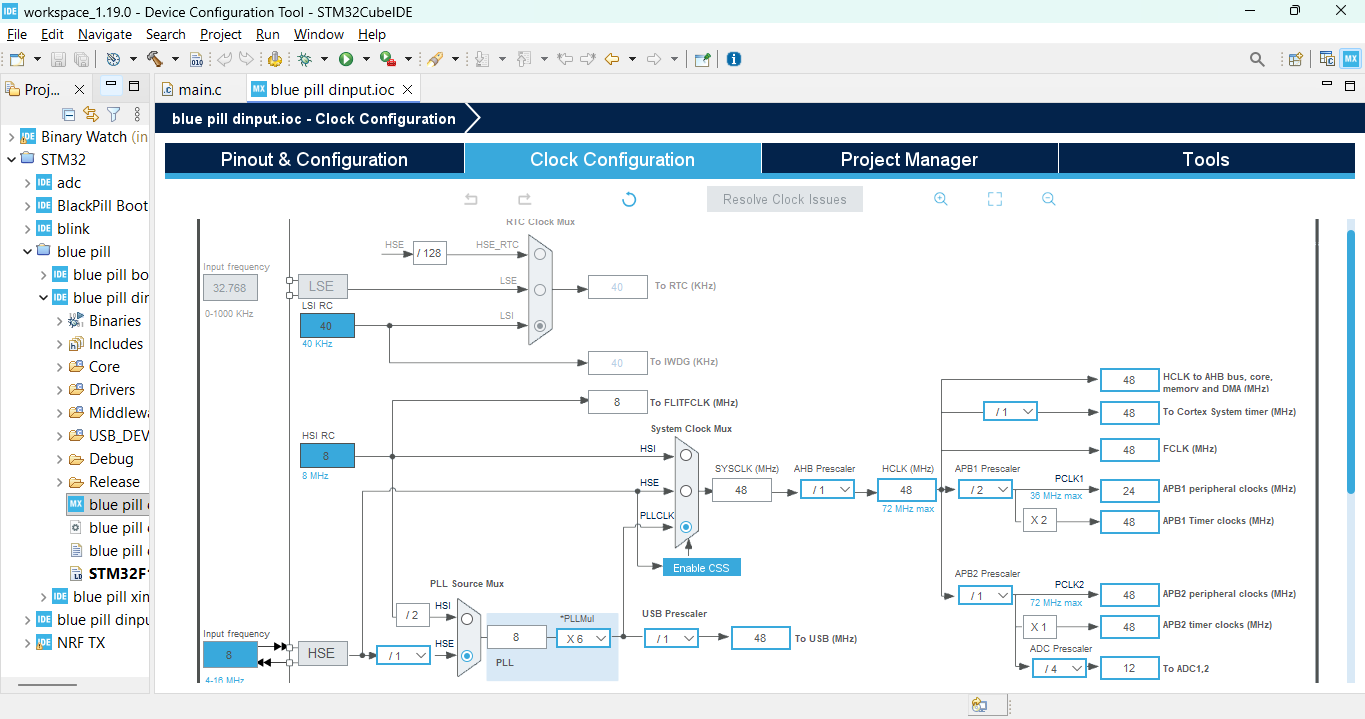The width and height of the screenshot is (1365, 719).
Task: Click the green Run button in toolbar
Action: [346, 60]
